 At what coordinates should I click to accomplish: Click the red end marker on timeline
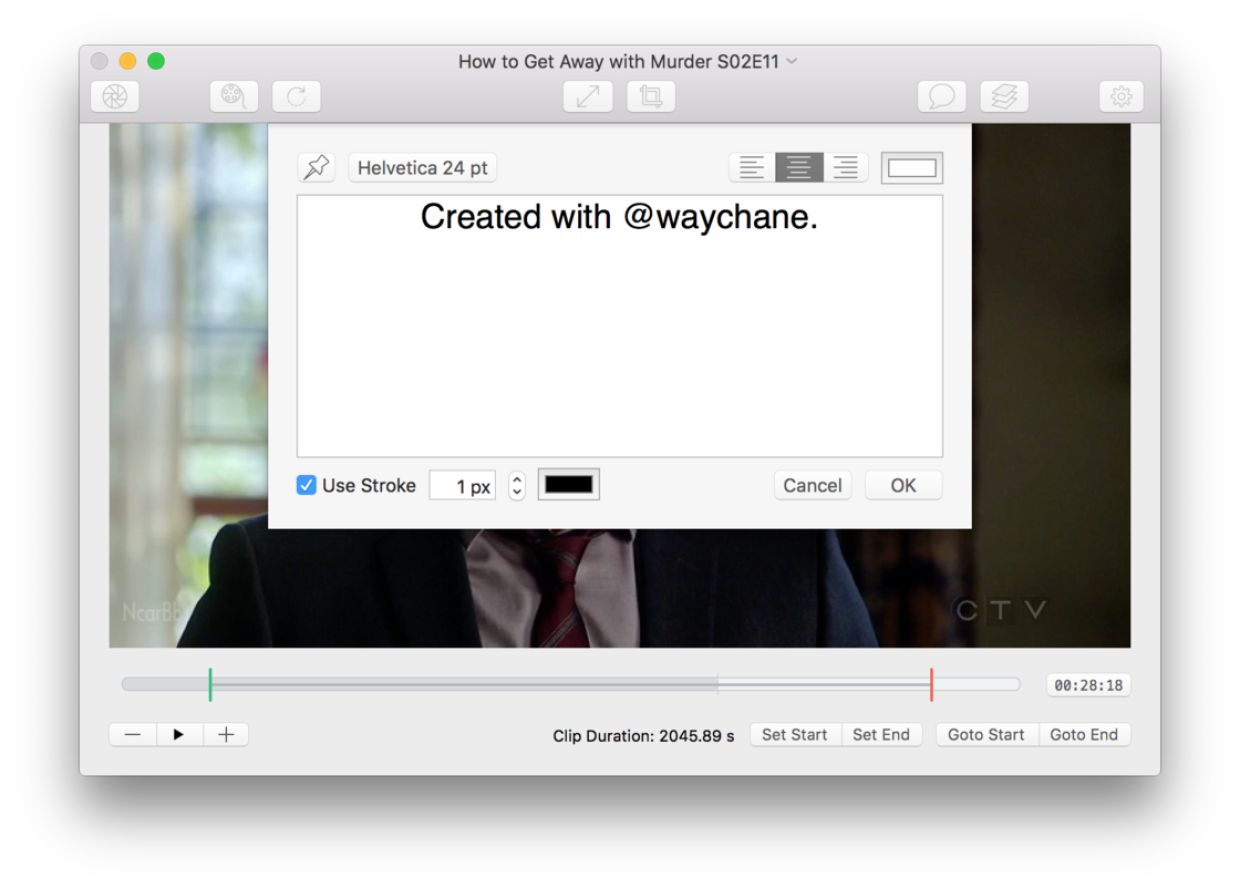pos(931,685)
